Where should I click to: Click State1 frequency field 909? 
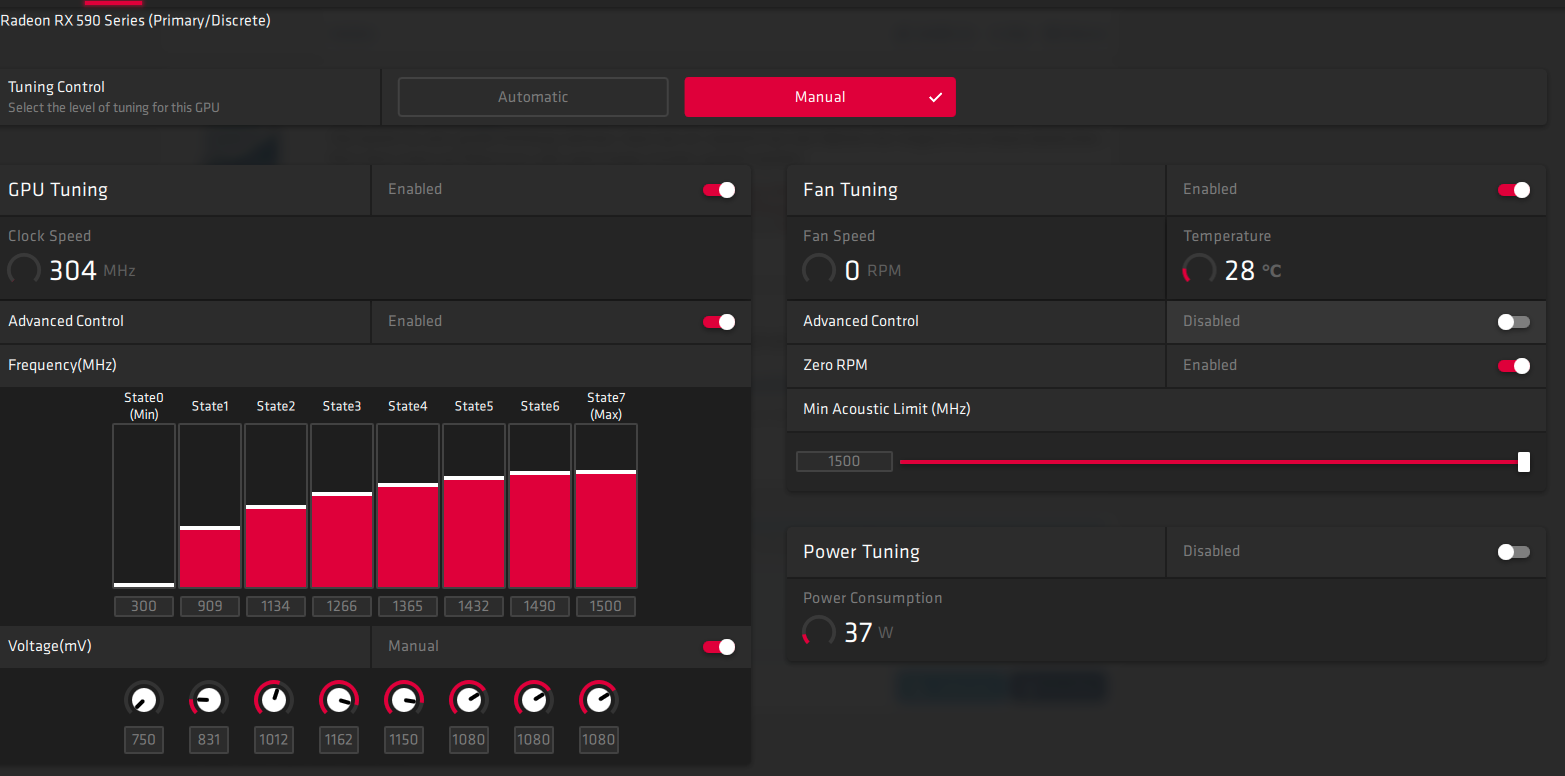point(210,606)
